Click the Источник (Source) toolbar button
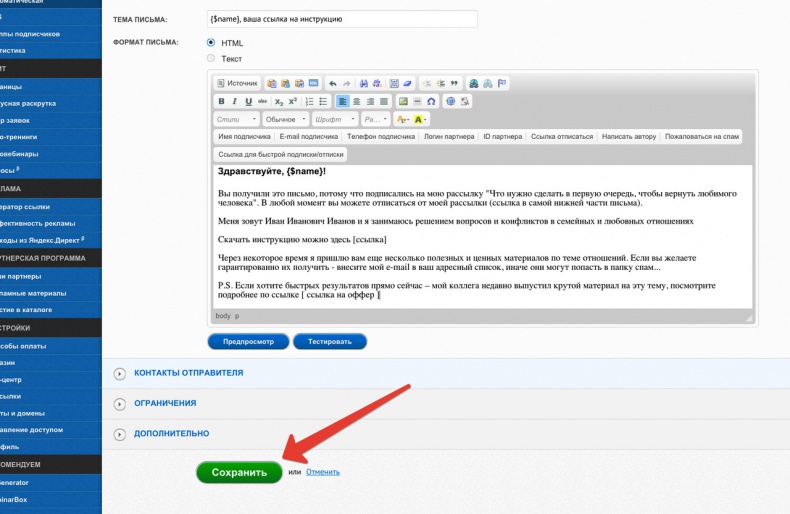The image size is (790, 514). pyautogui.click(x=238, y=83)
